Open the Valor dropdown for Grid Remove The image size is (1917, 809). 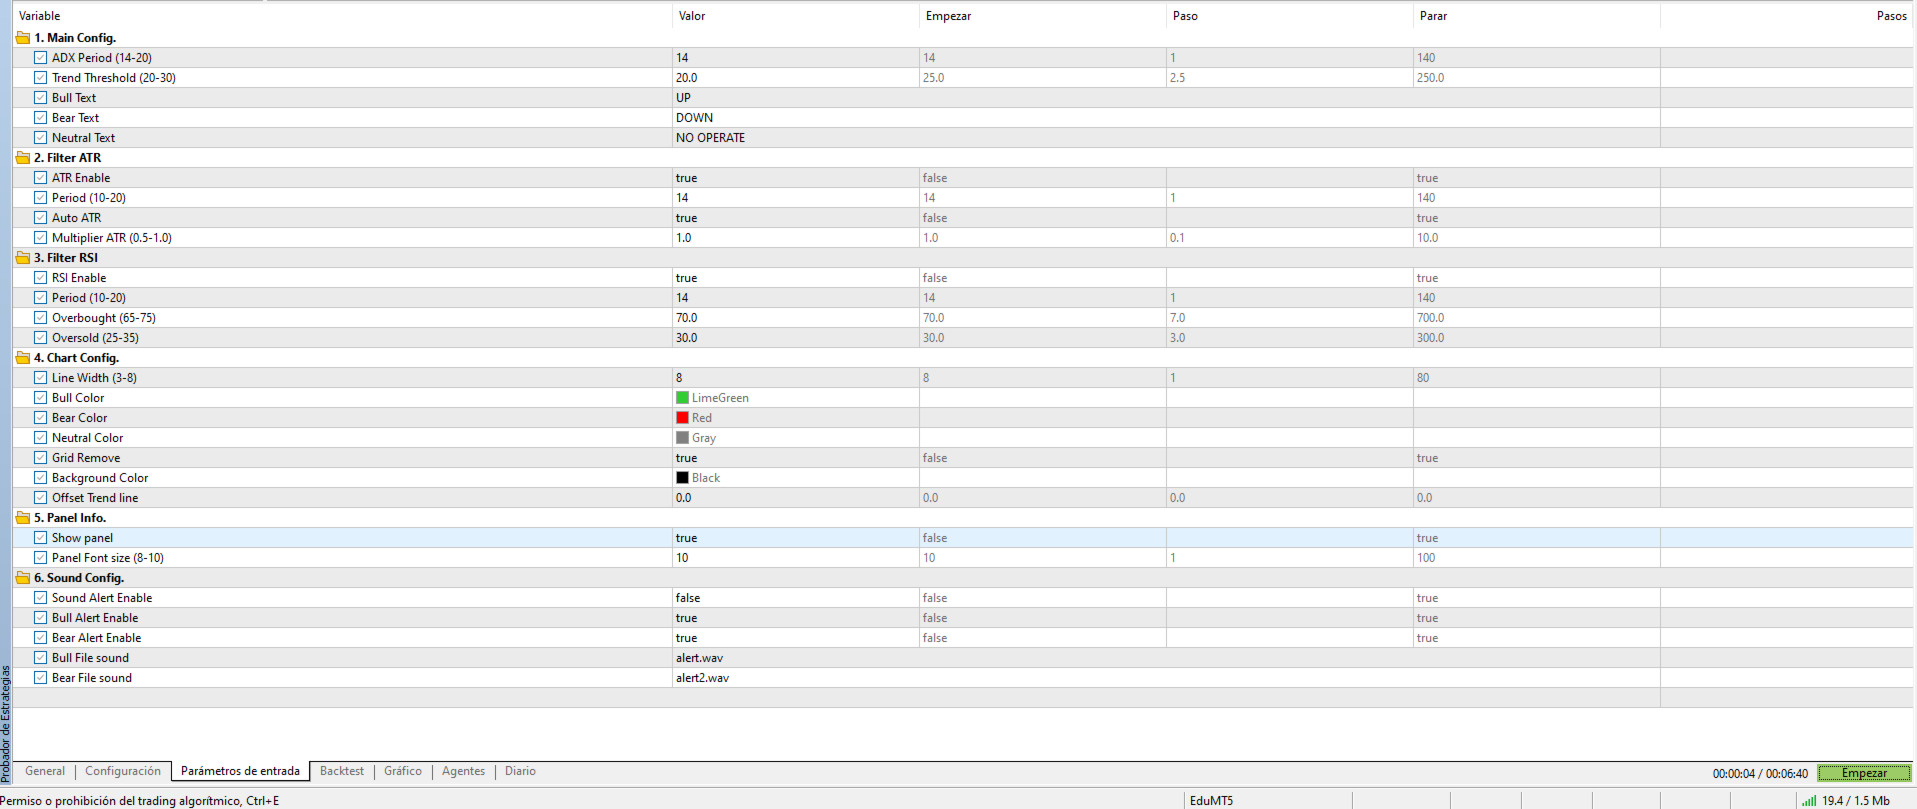(796, 458)
